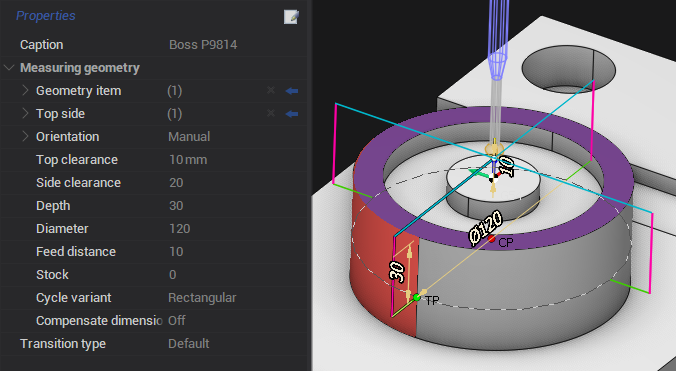Select the Top clearance label
The width and height of the screenshot is (676, 371).
pyautogui.click(x=77, y=160)
